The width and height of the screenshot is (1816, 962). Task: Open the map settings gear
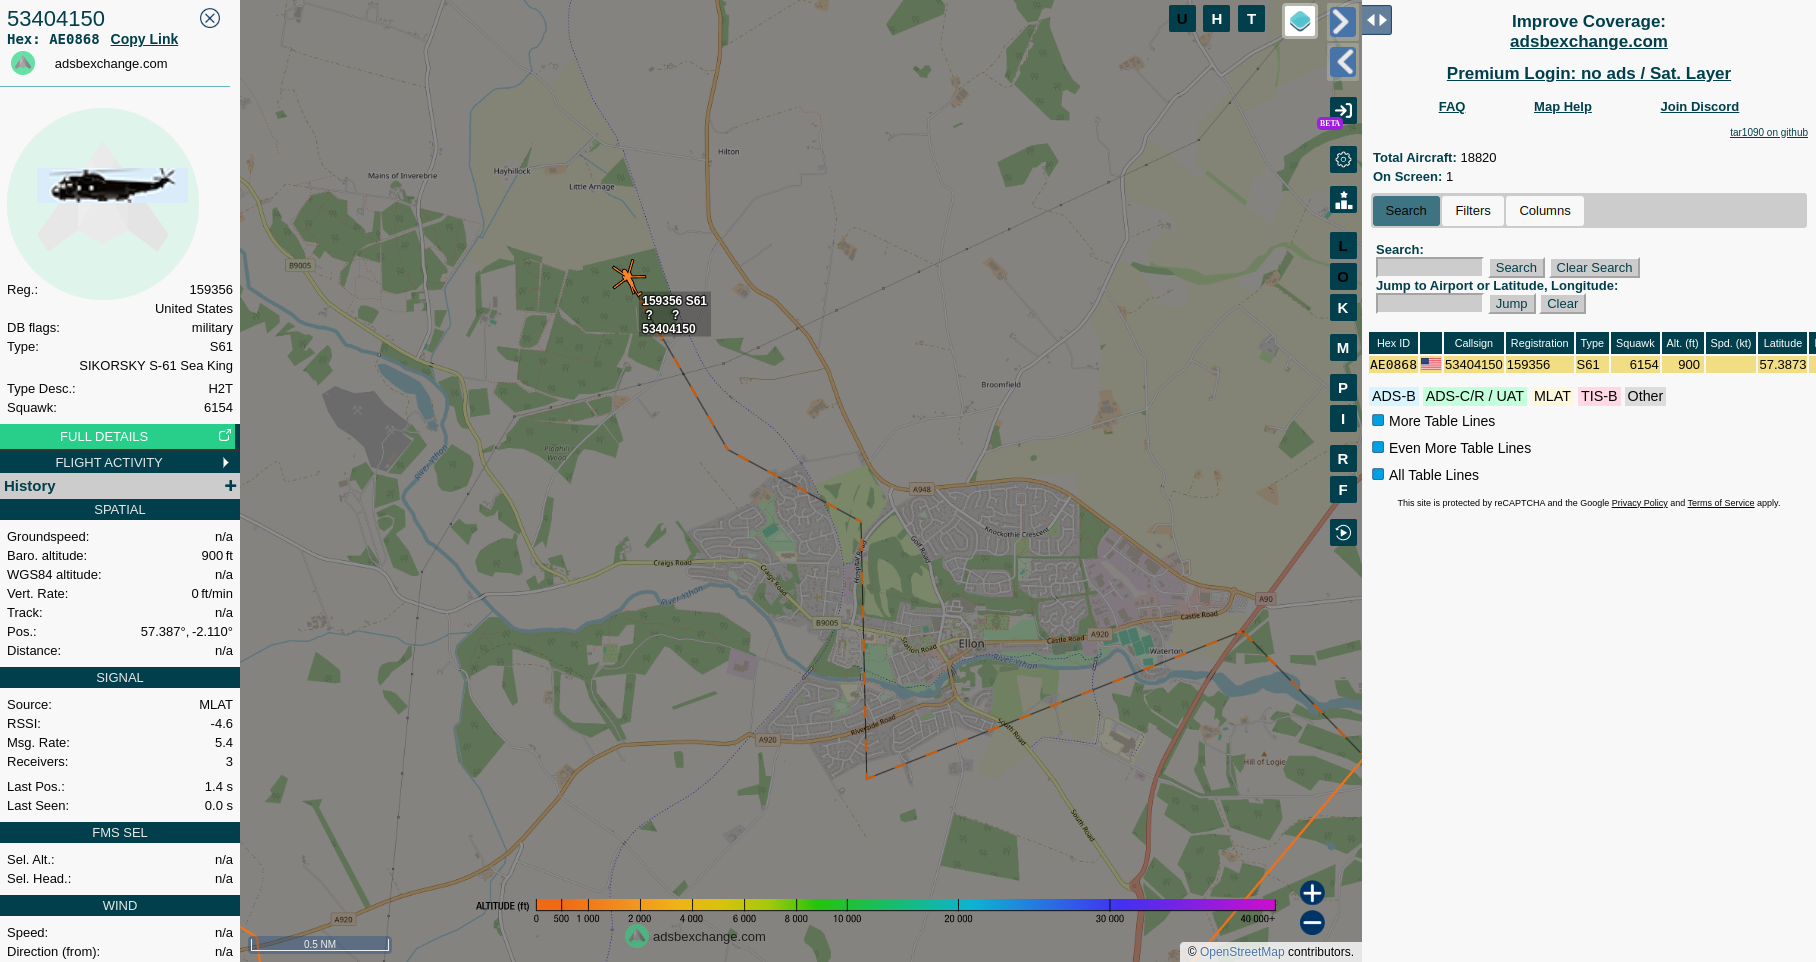(1343, 159)
